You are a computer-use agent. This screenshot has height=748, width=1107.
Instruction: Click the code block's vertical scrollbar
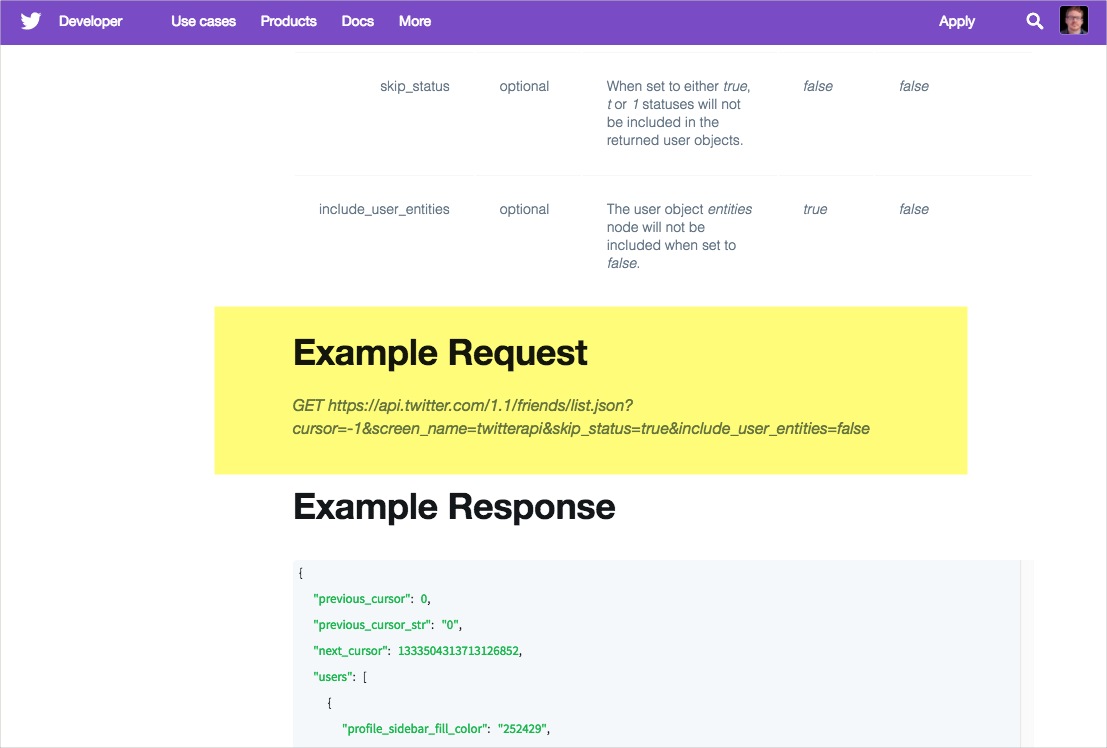point(1026,650)
